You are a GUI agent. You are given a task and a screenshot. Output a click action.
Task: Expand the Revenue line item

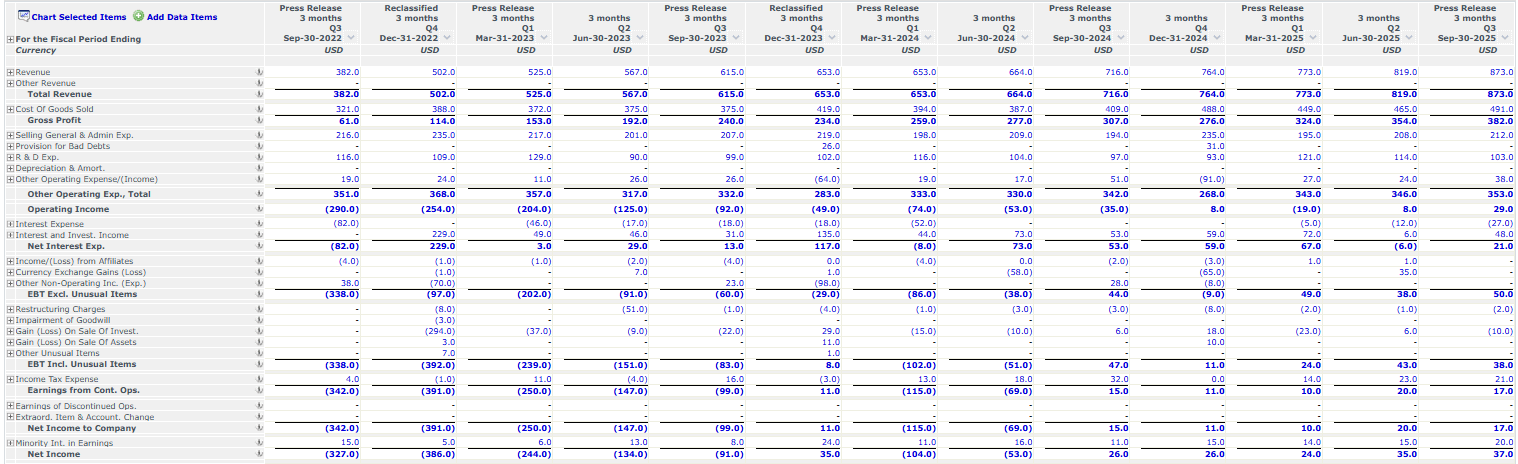point(10,73)
